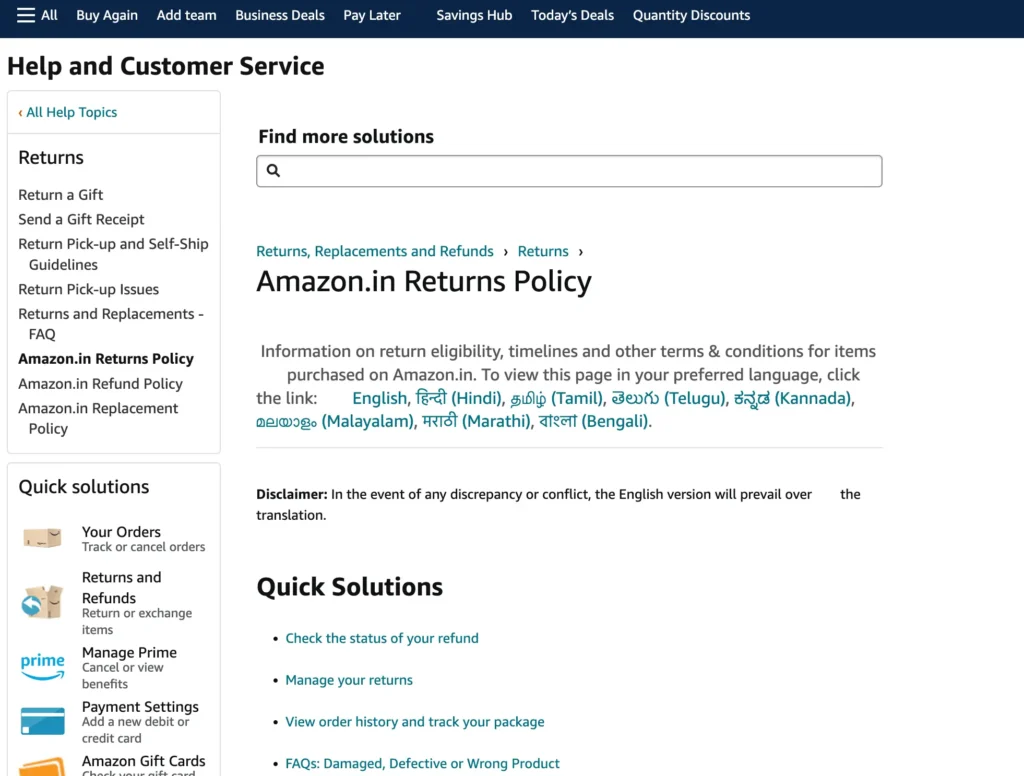Image resolution: width=1024 pixels, height=776 pixels.
Task: Check the status of your refund
Action: (x=382, y=638)
